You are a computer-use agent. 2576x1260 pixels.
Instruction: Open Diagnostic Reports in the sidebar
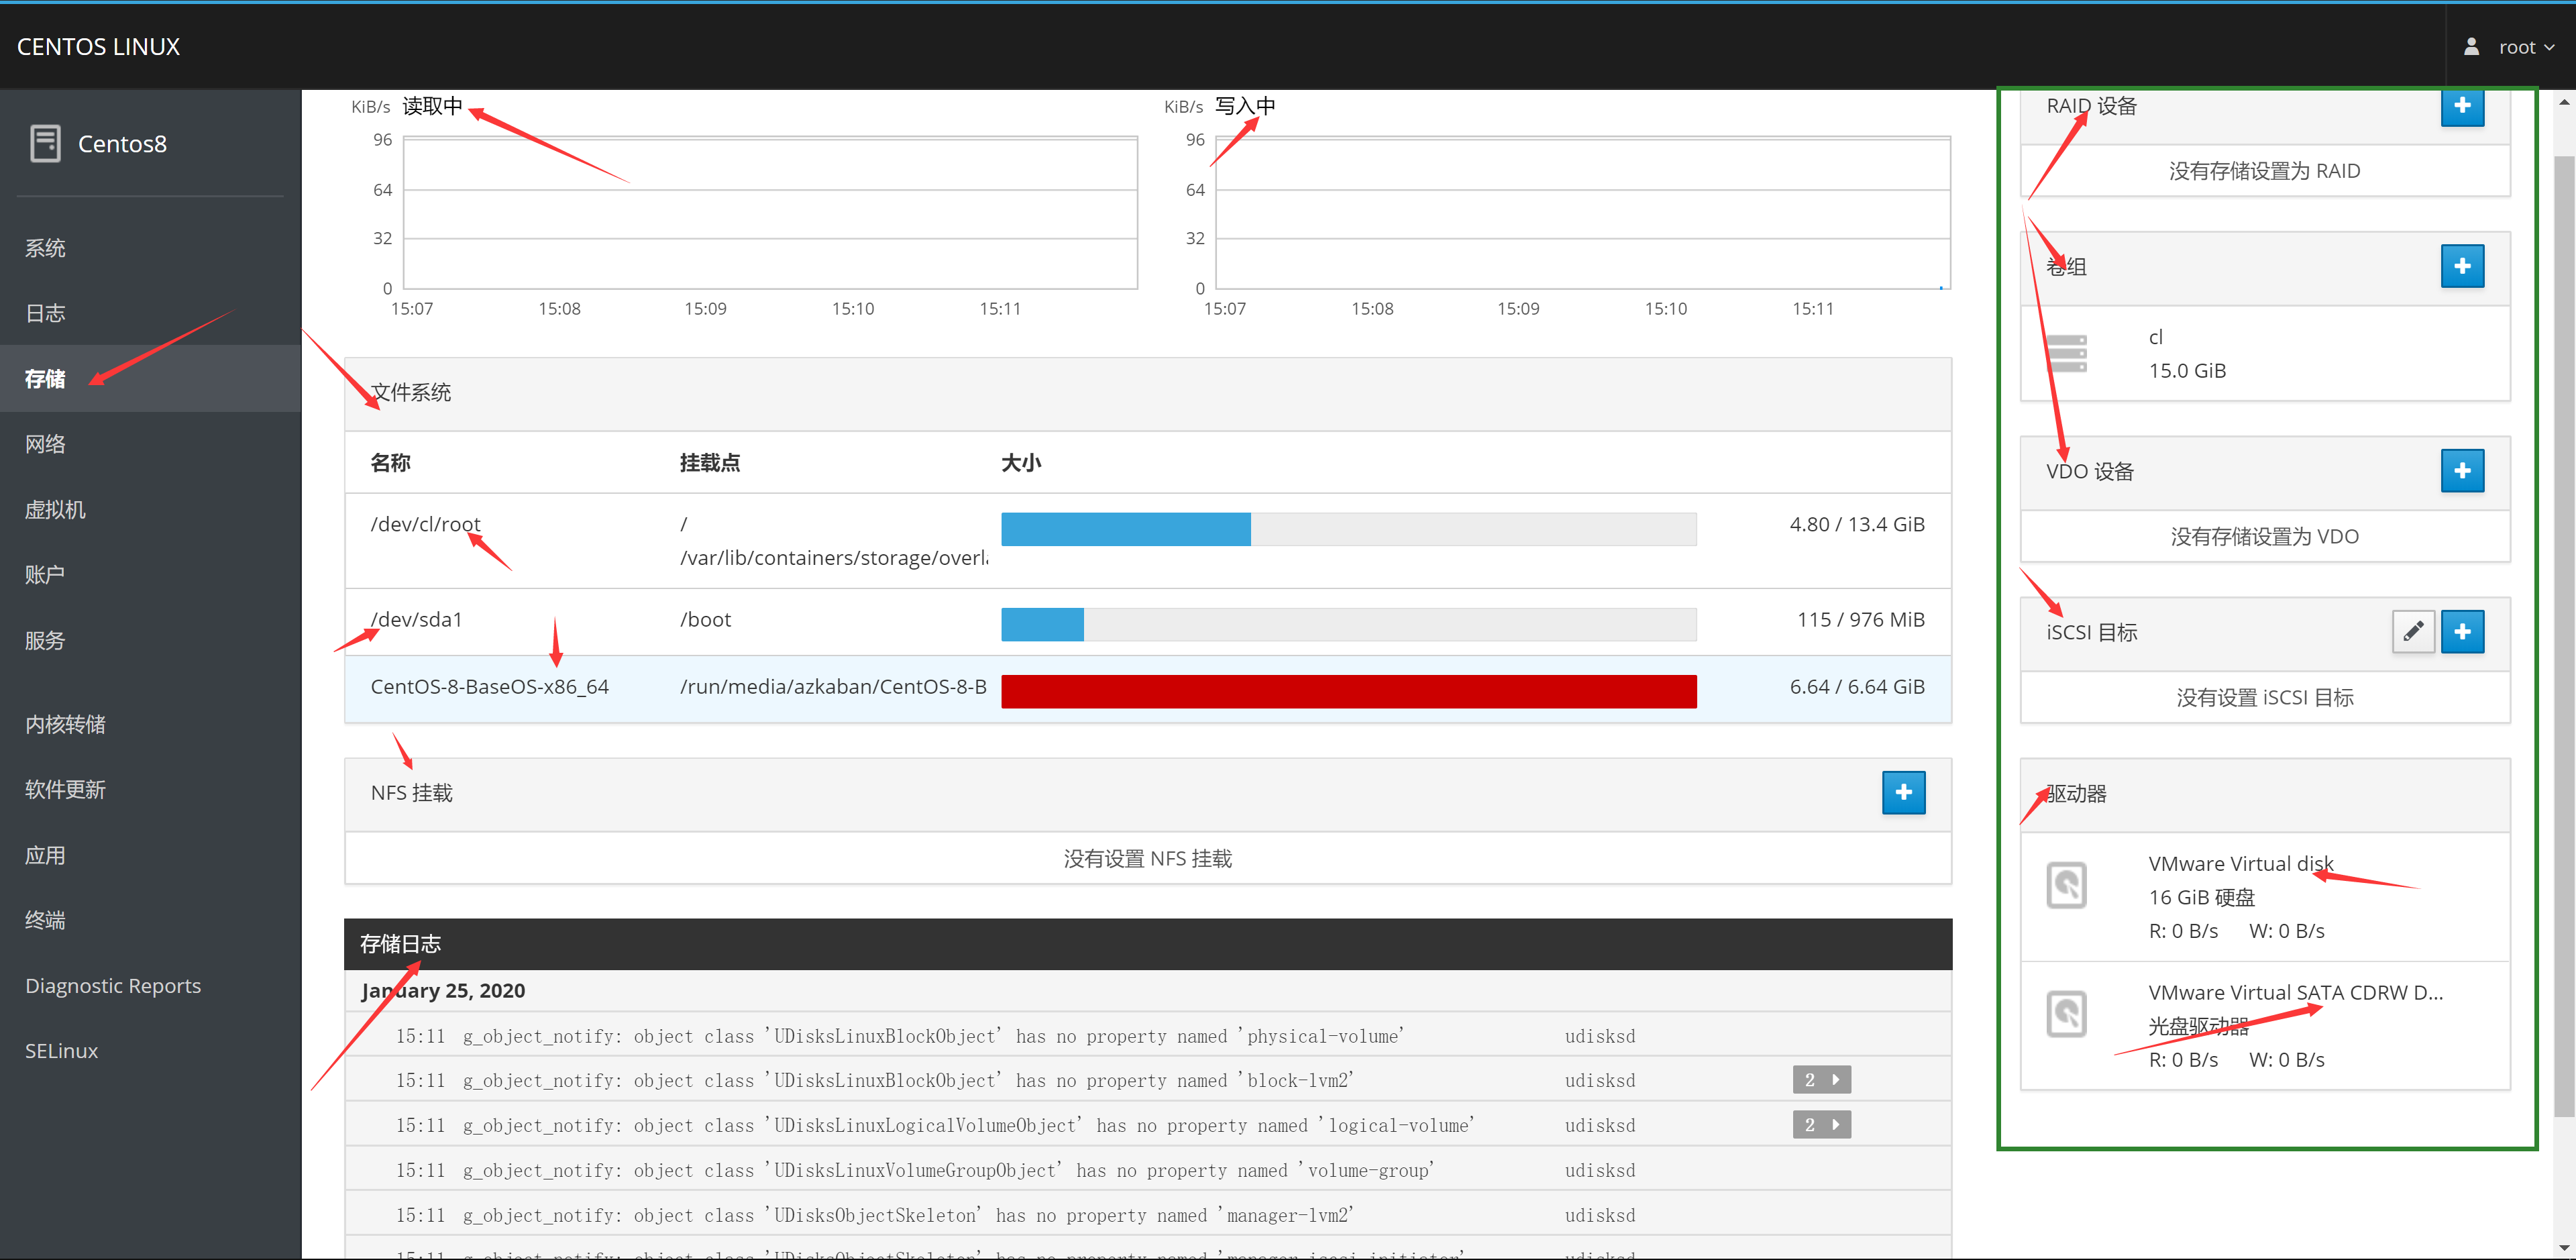pos(150,986)
